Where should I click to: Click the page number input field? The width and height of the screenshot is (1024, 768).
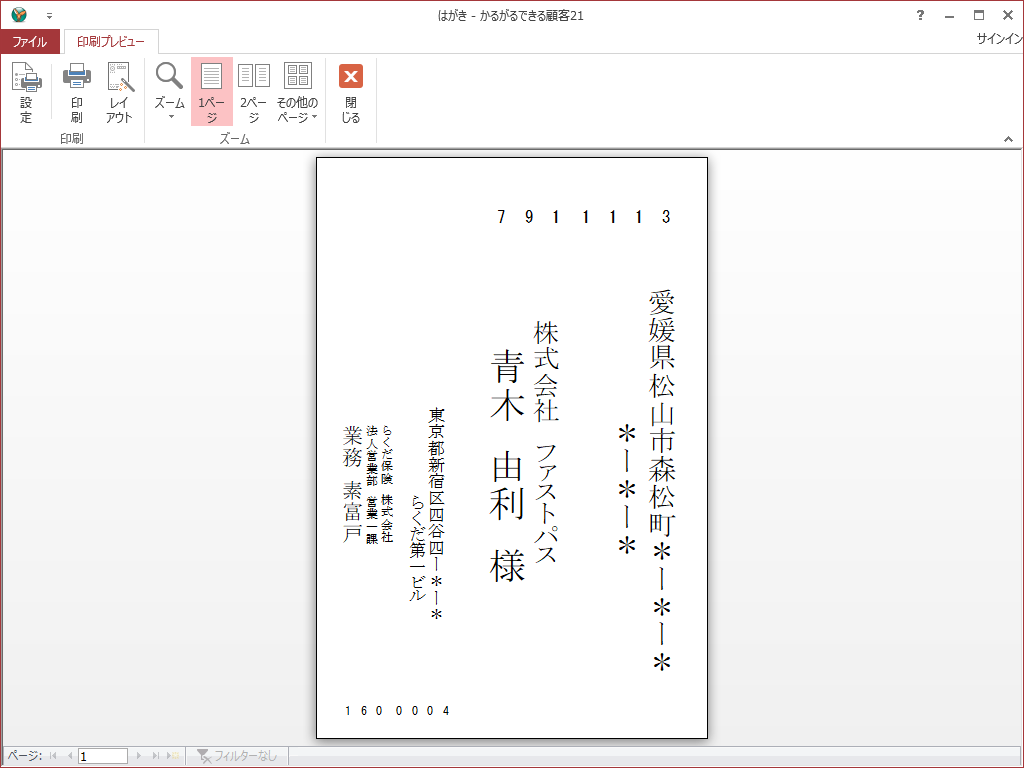(103, 756)
